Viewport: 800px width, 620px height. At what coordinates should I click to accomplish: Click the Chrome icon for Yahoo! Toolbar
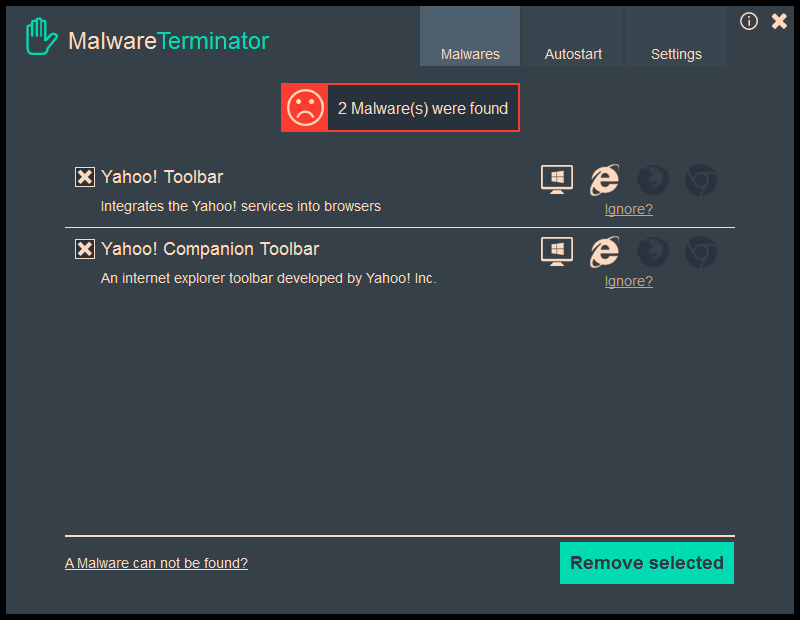click(x=701, y=180)
